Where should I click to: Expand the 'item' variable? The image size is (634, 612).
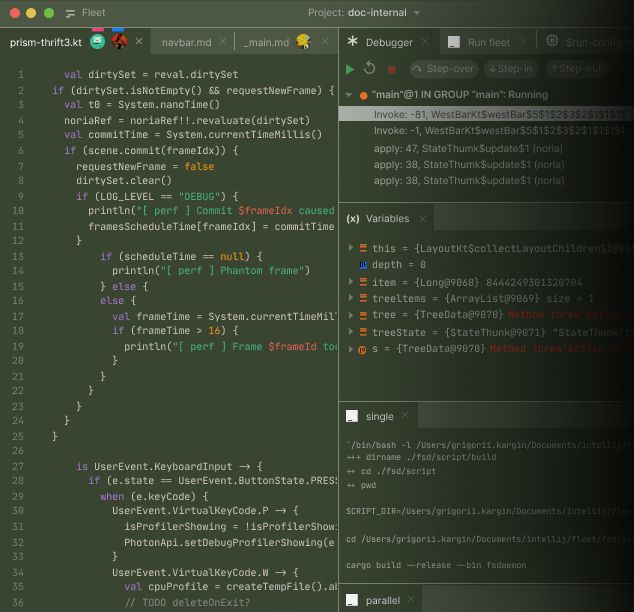351,281
